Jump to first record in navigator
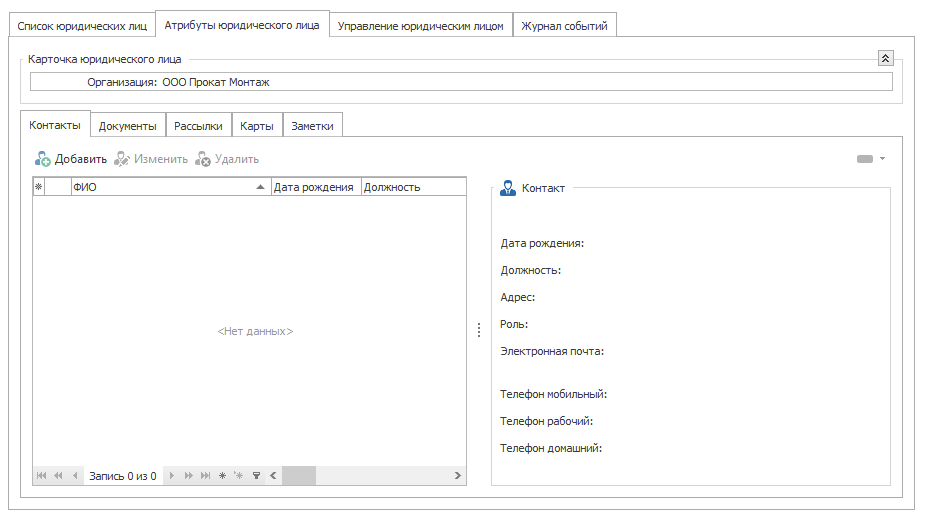This screenshot has width=925, height=520. click(41, 476)
